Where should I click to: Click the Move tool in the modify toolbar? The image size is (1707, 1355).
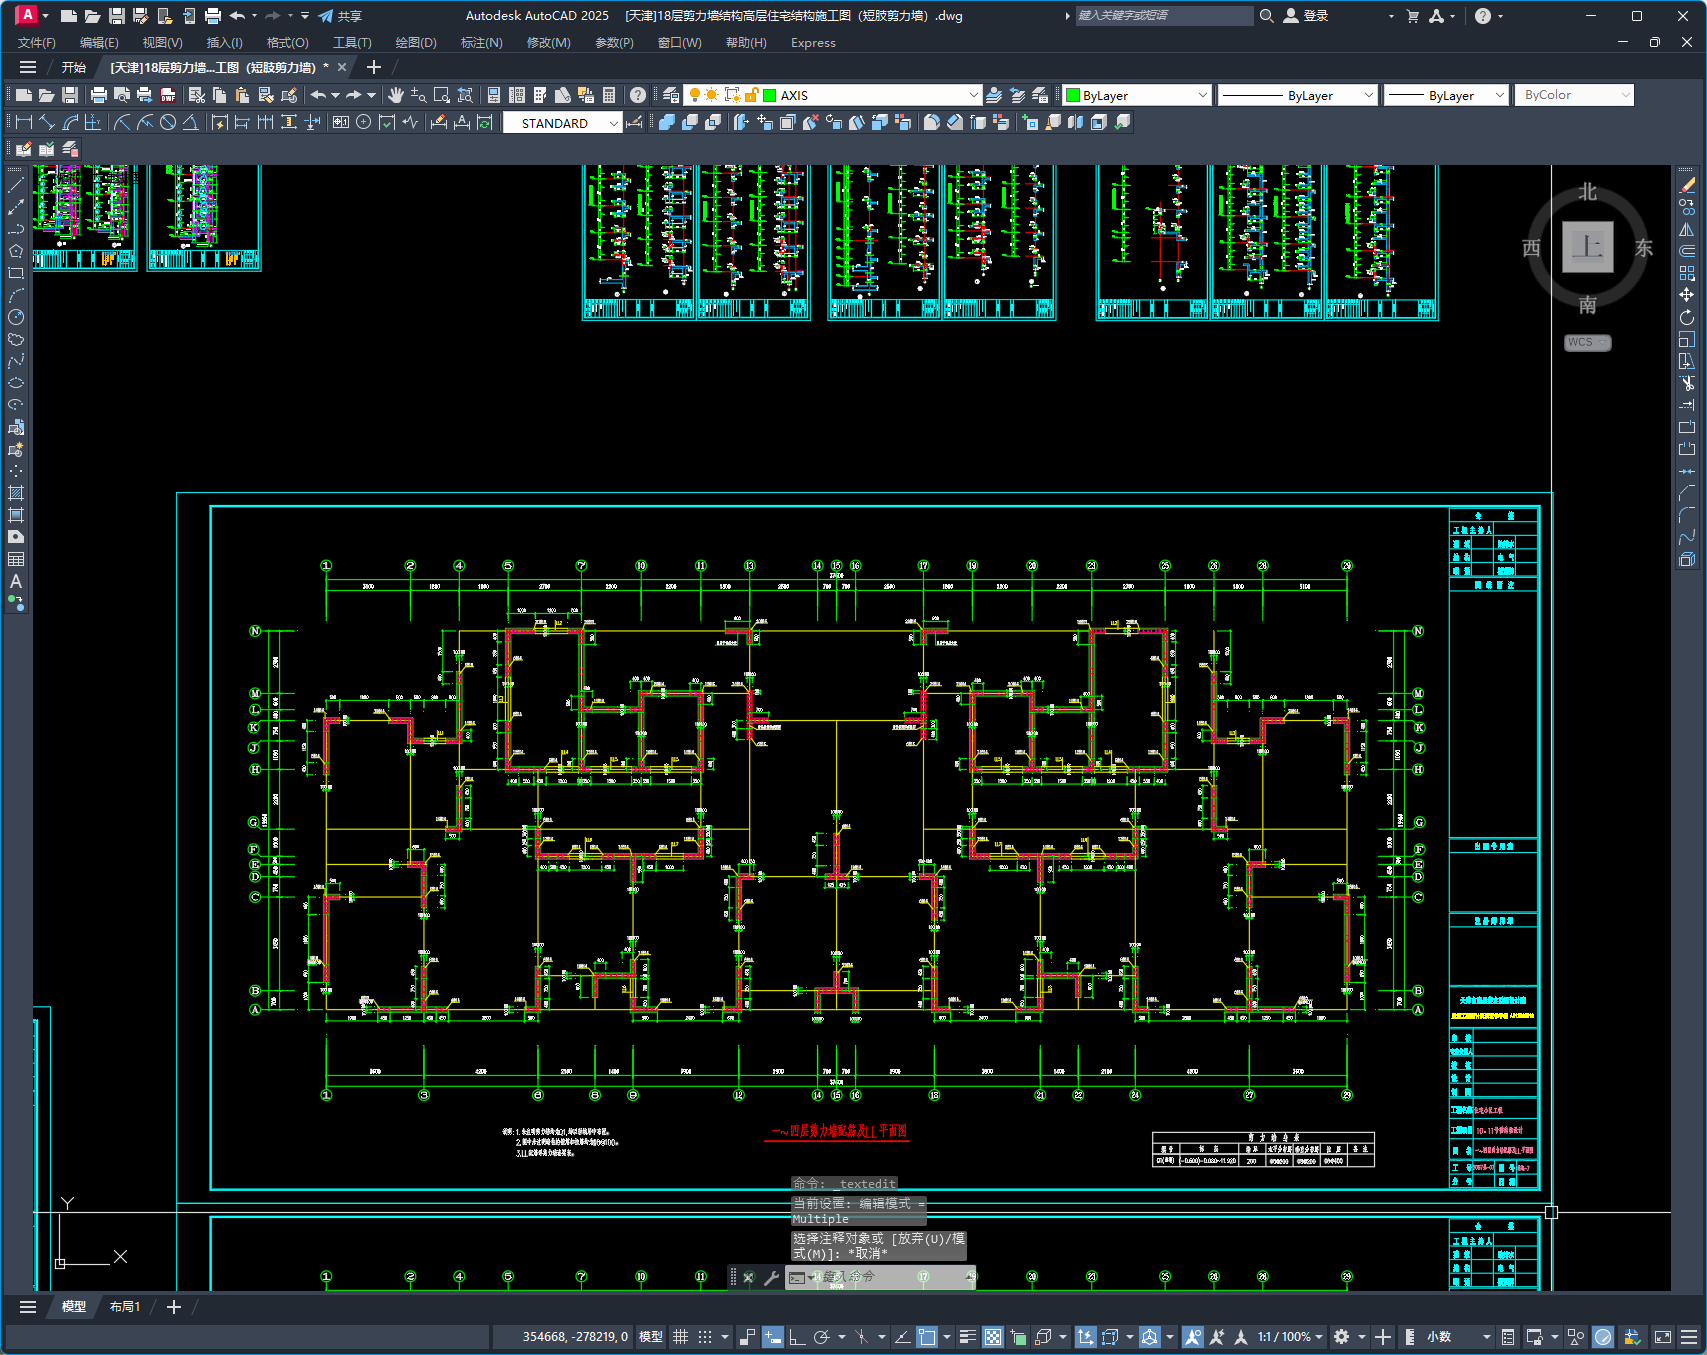pos(1687,295)
